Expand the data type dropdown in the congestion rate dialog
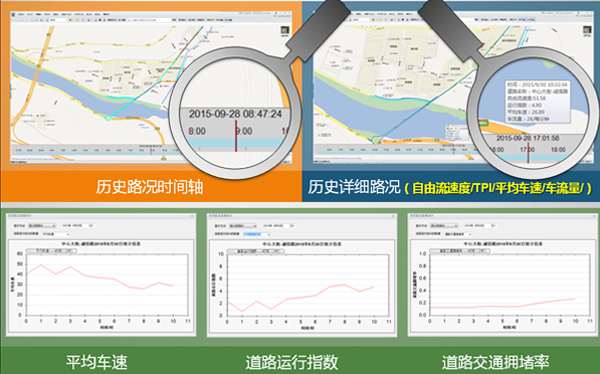This screenshot has width=600, height=374. (458, 234)
